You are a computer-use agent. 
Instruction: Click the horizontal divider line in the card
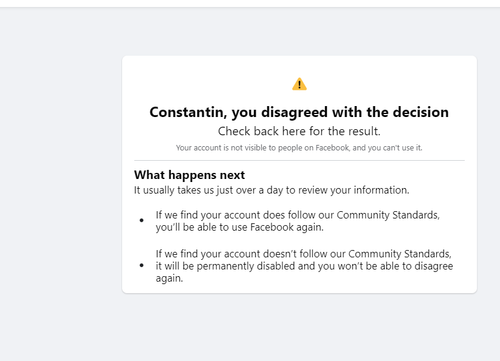click(299, 160)
